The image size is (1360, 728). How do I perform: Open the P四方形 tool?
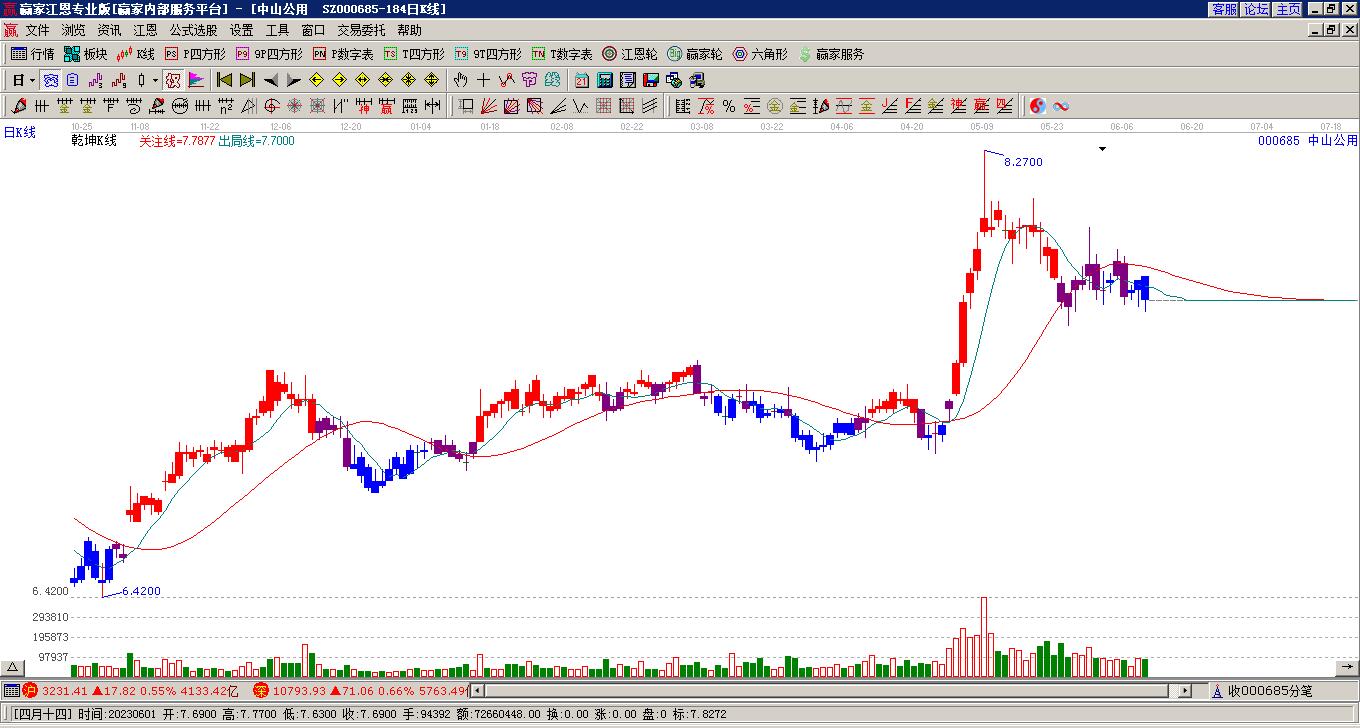point(195,54)
